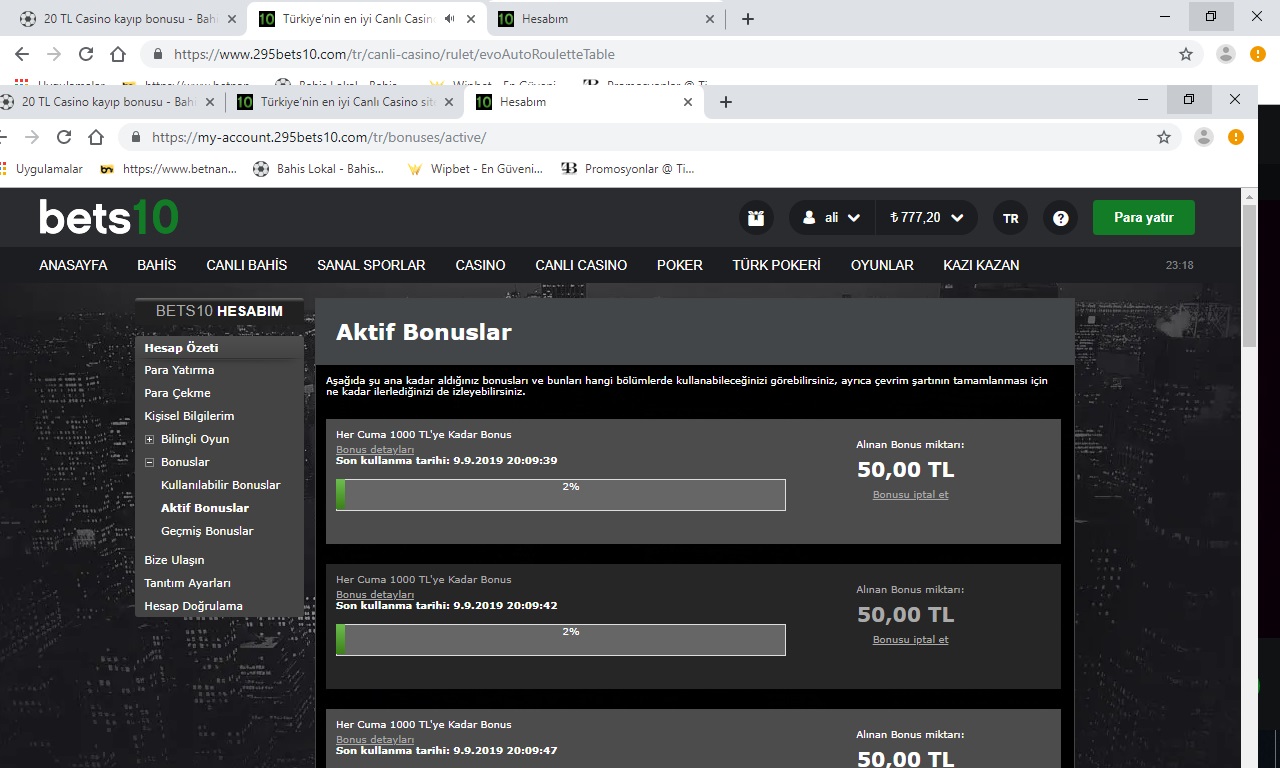Switch to 20 TL Casino tab in rear window
Viewport: 1280px width, 768px height.
(x=130, y=18)
